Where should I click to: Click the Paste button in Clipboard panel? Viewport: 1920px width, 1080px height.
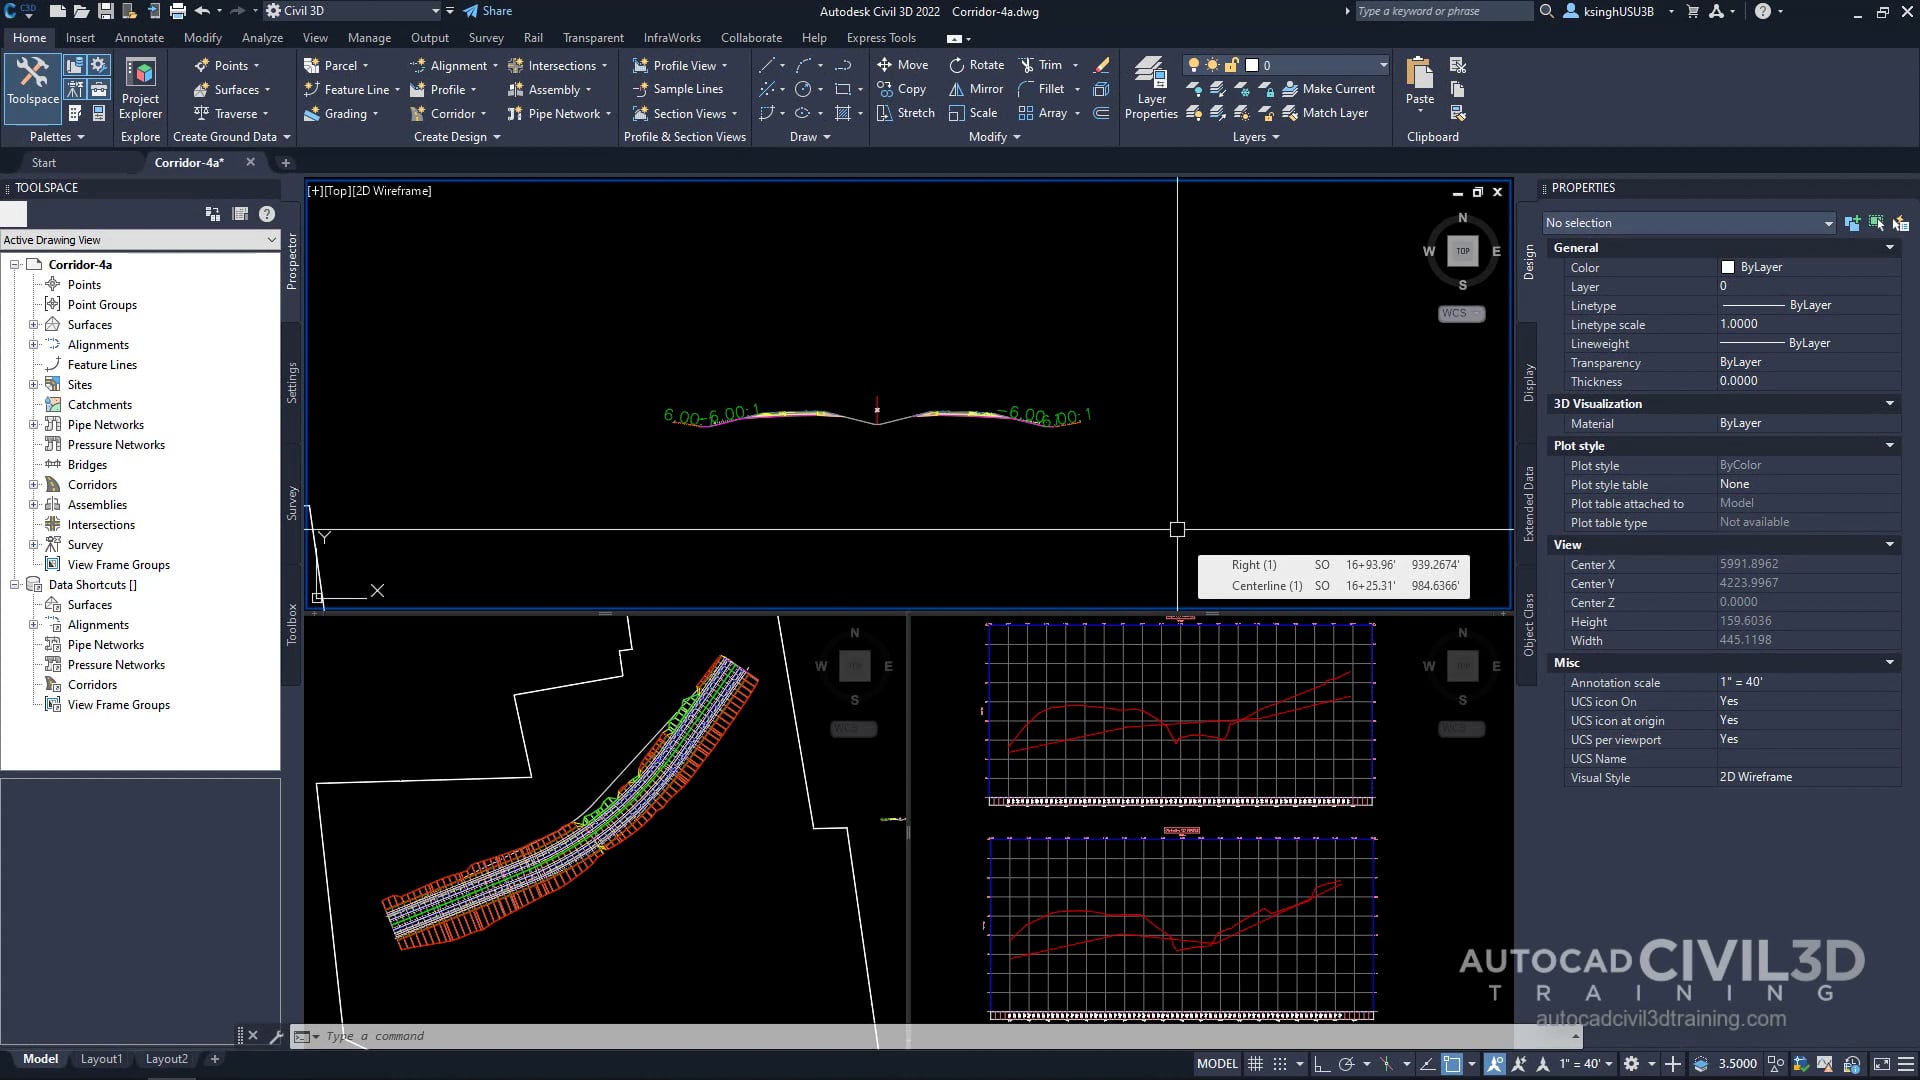coord(1419,80)
